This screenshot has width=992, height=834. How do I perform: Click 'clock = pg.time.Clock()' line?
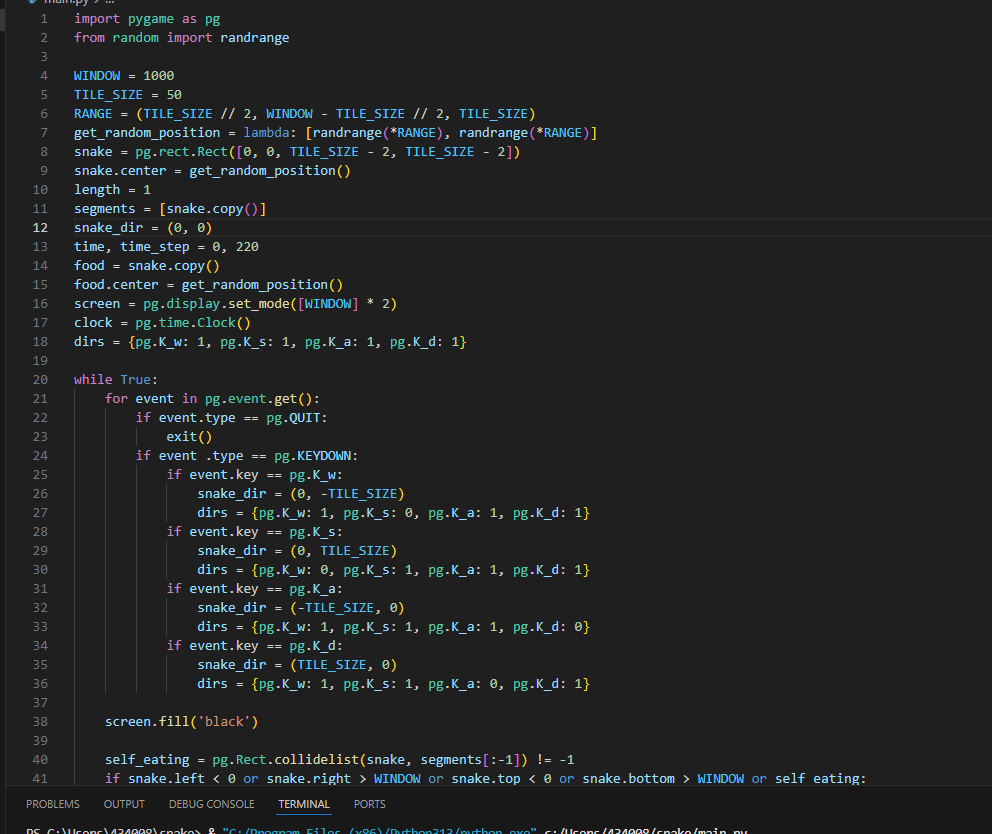pos(162,322)
